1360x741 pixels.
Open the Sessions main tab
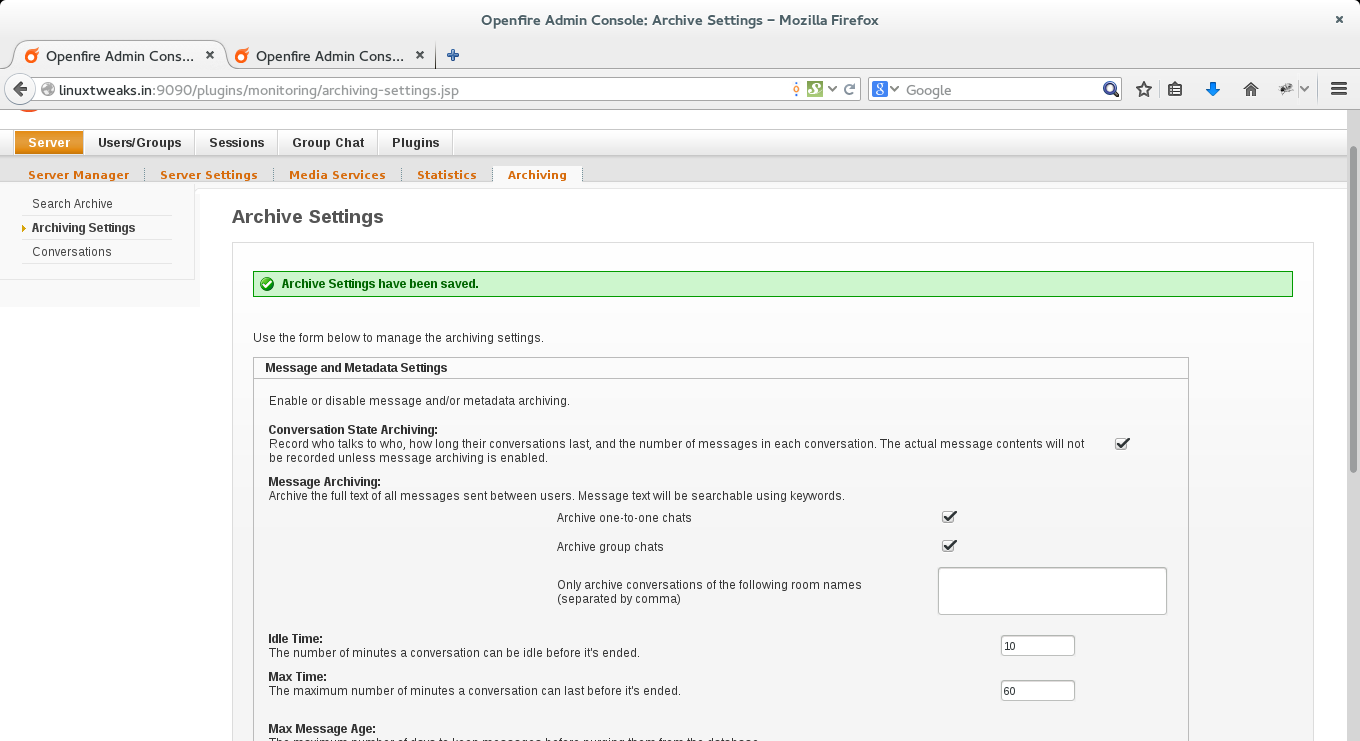pos(237,143)
